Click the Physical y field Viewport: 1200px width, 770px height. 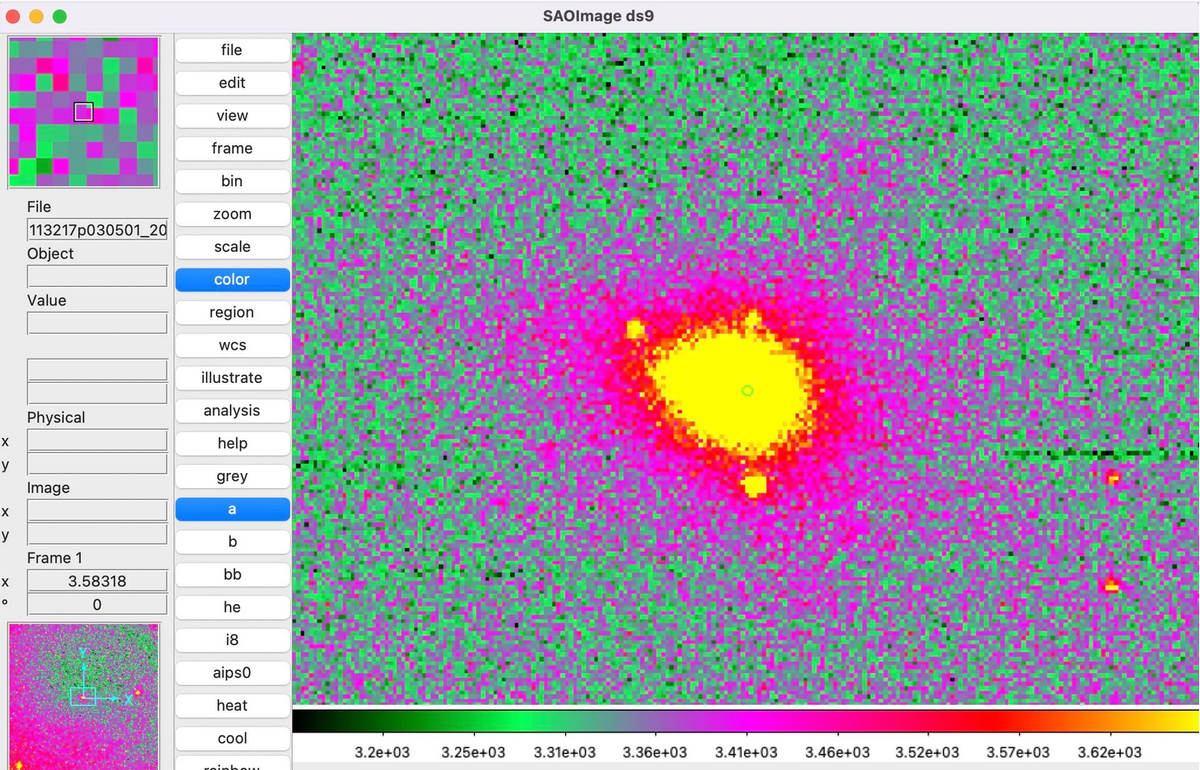97,464
